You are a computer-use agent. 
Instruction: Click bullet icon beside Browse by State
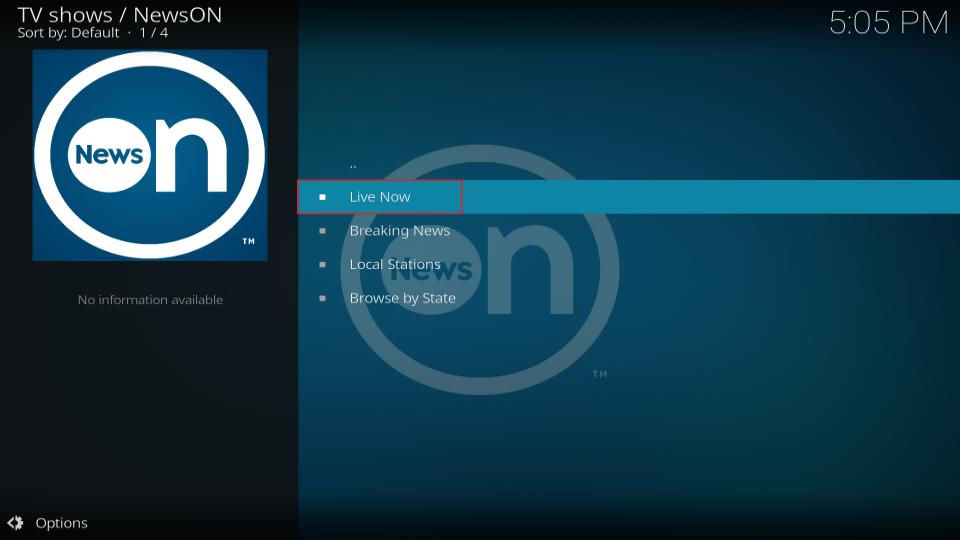(323, 298)
